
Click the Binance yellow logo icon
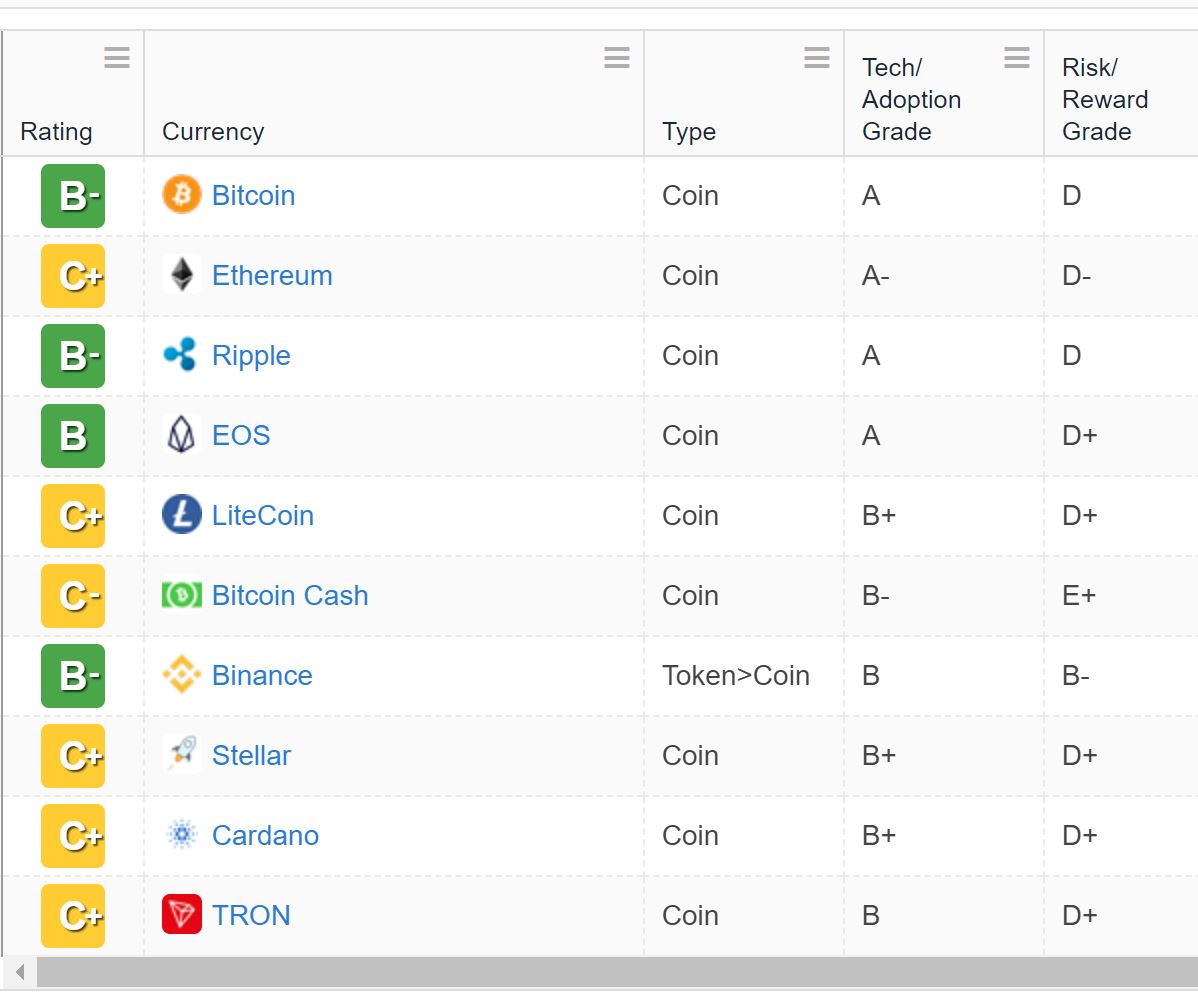coord(182,675)
